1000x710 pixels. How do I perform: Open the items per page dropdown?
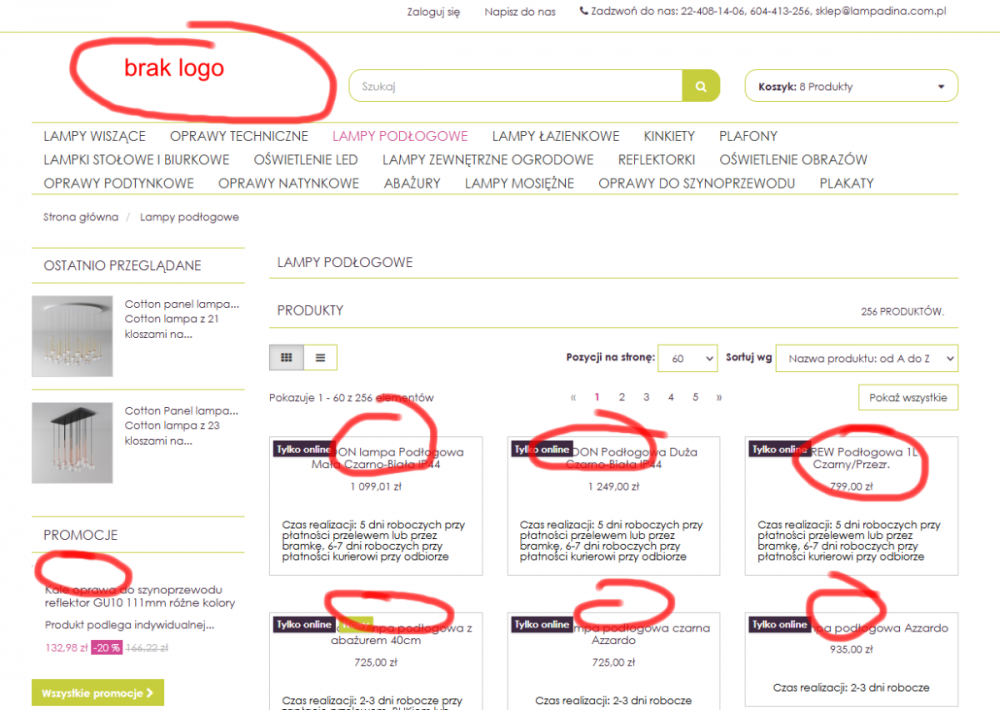(690, 357)
